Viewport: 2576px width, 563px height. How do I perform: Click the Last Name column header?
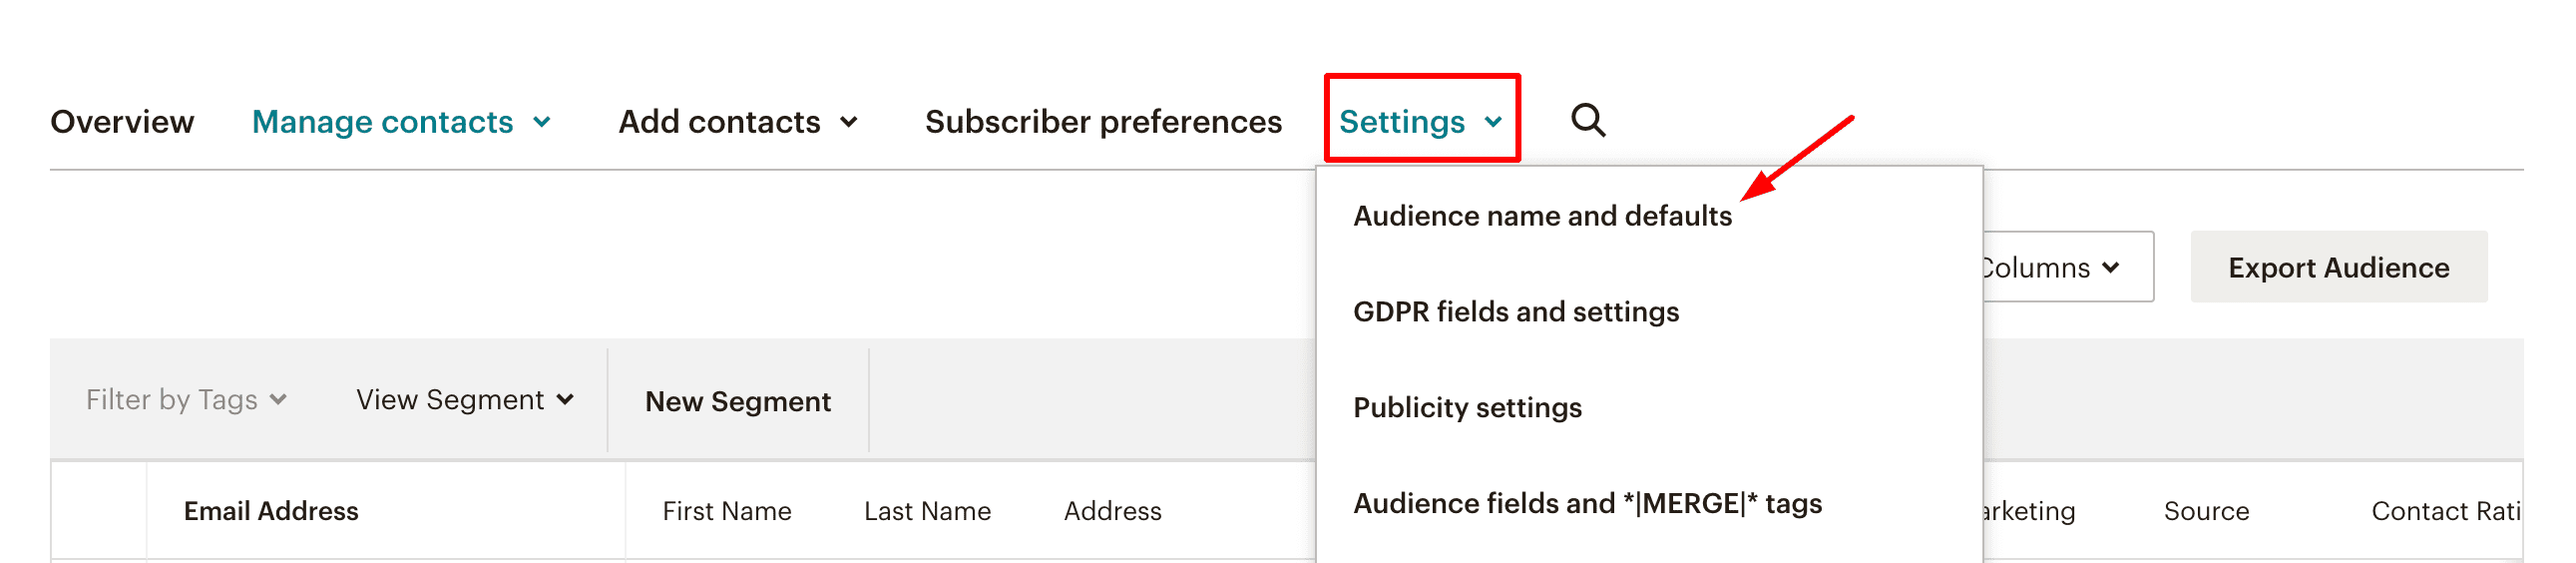tap(927, 511)
